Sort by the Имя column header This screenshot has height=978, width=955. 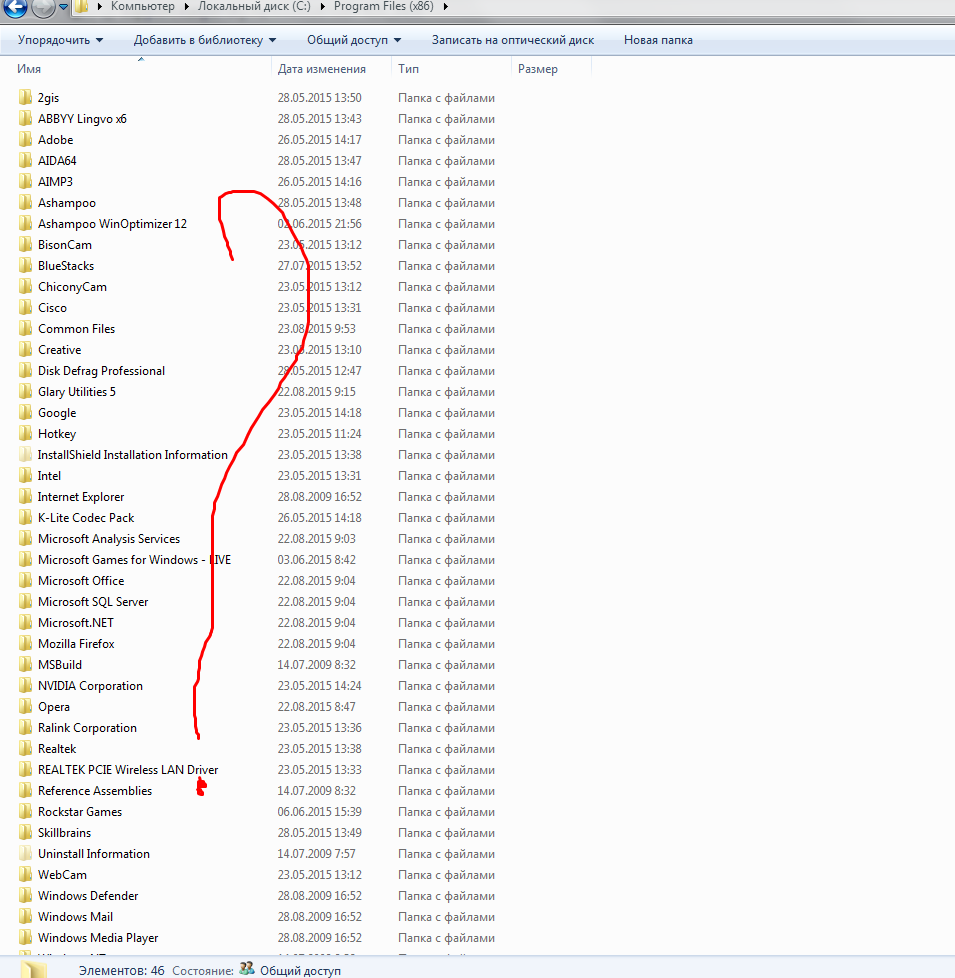click(x=29, y=69)
